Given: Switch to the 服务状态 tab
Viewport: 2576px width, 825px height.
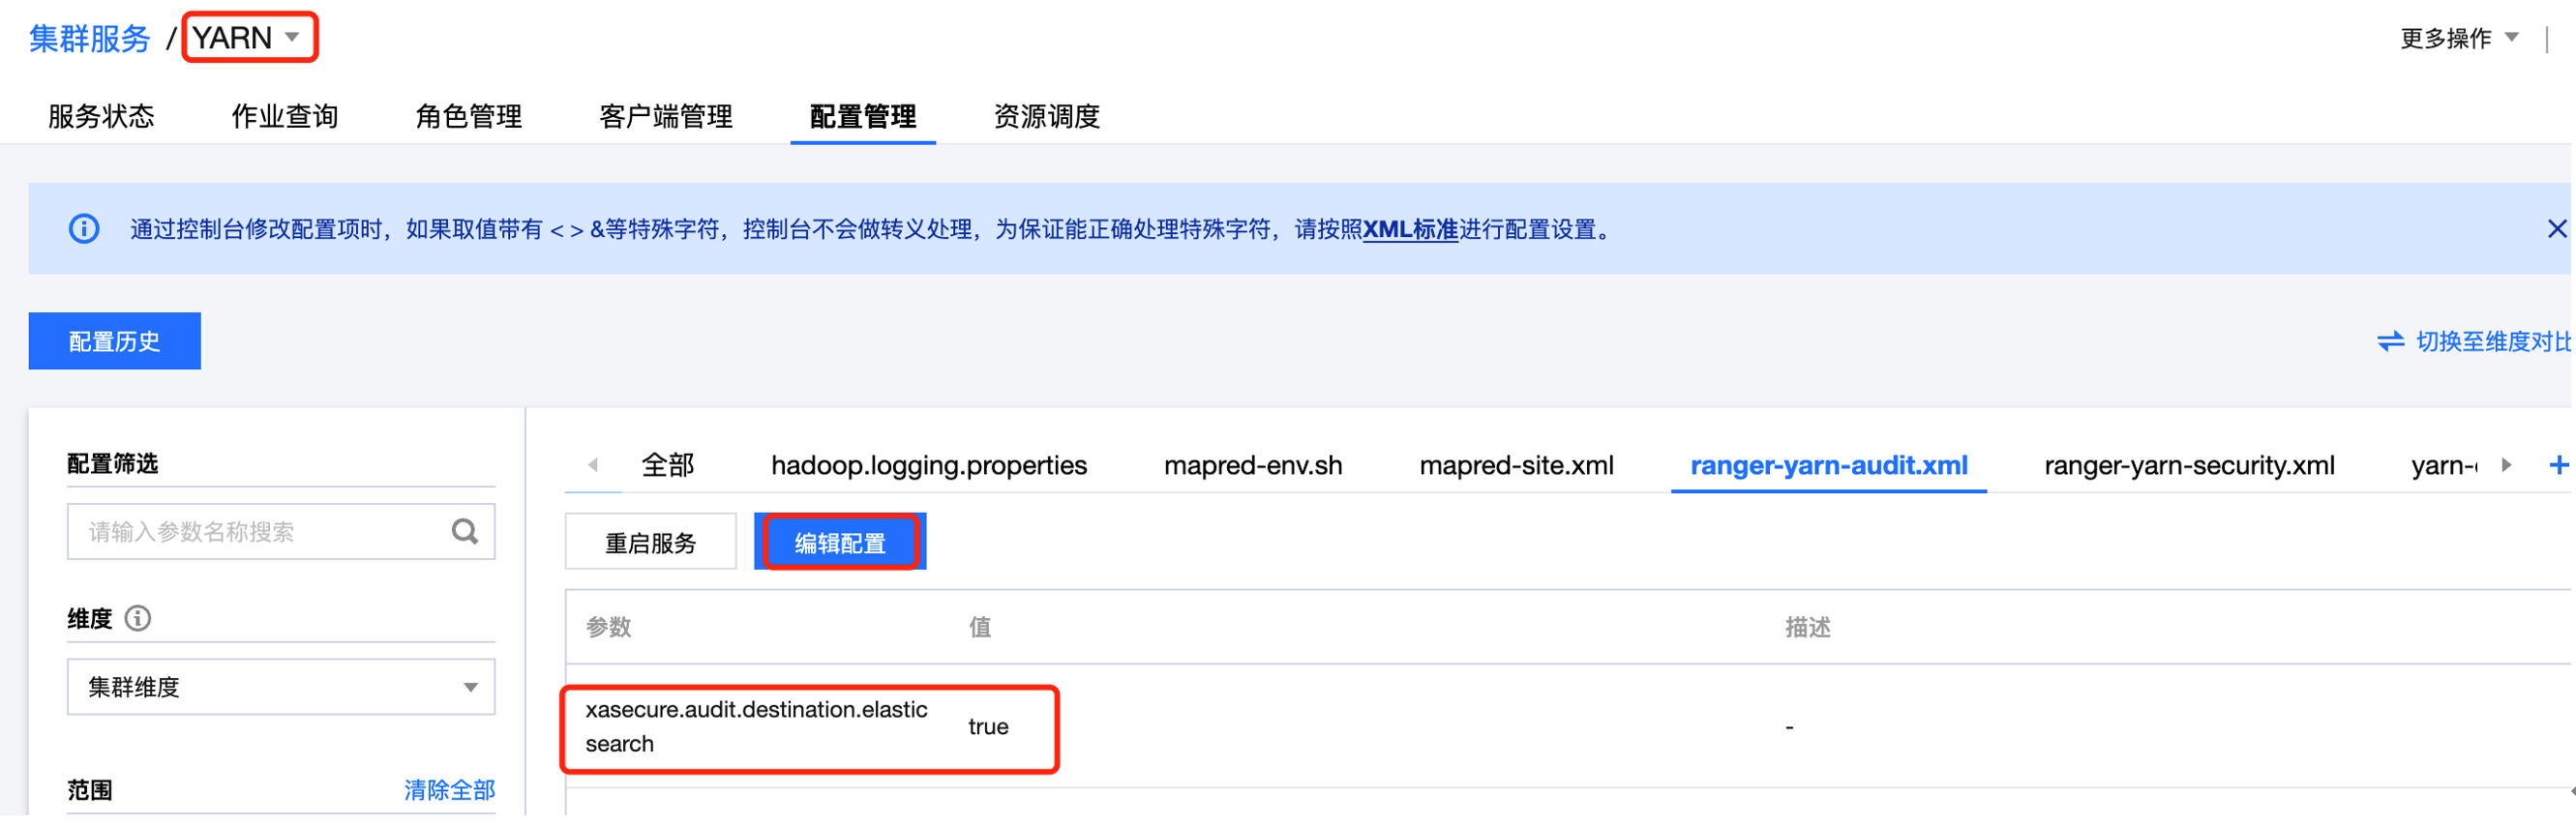Looking at the screenshot, I should click(x=101, y=116).
